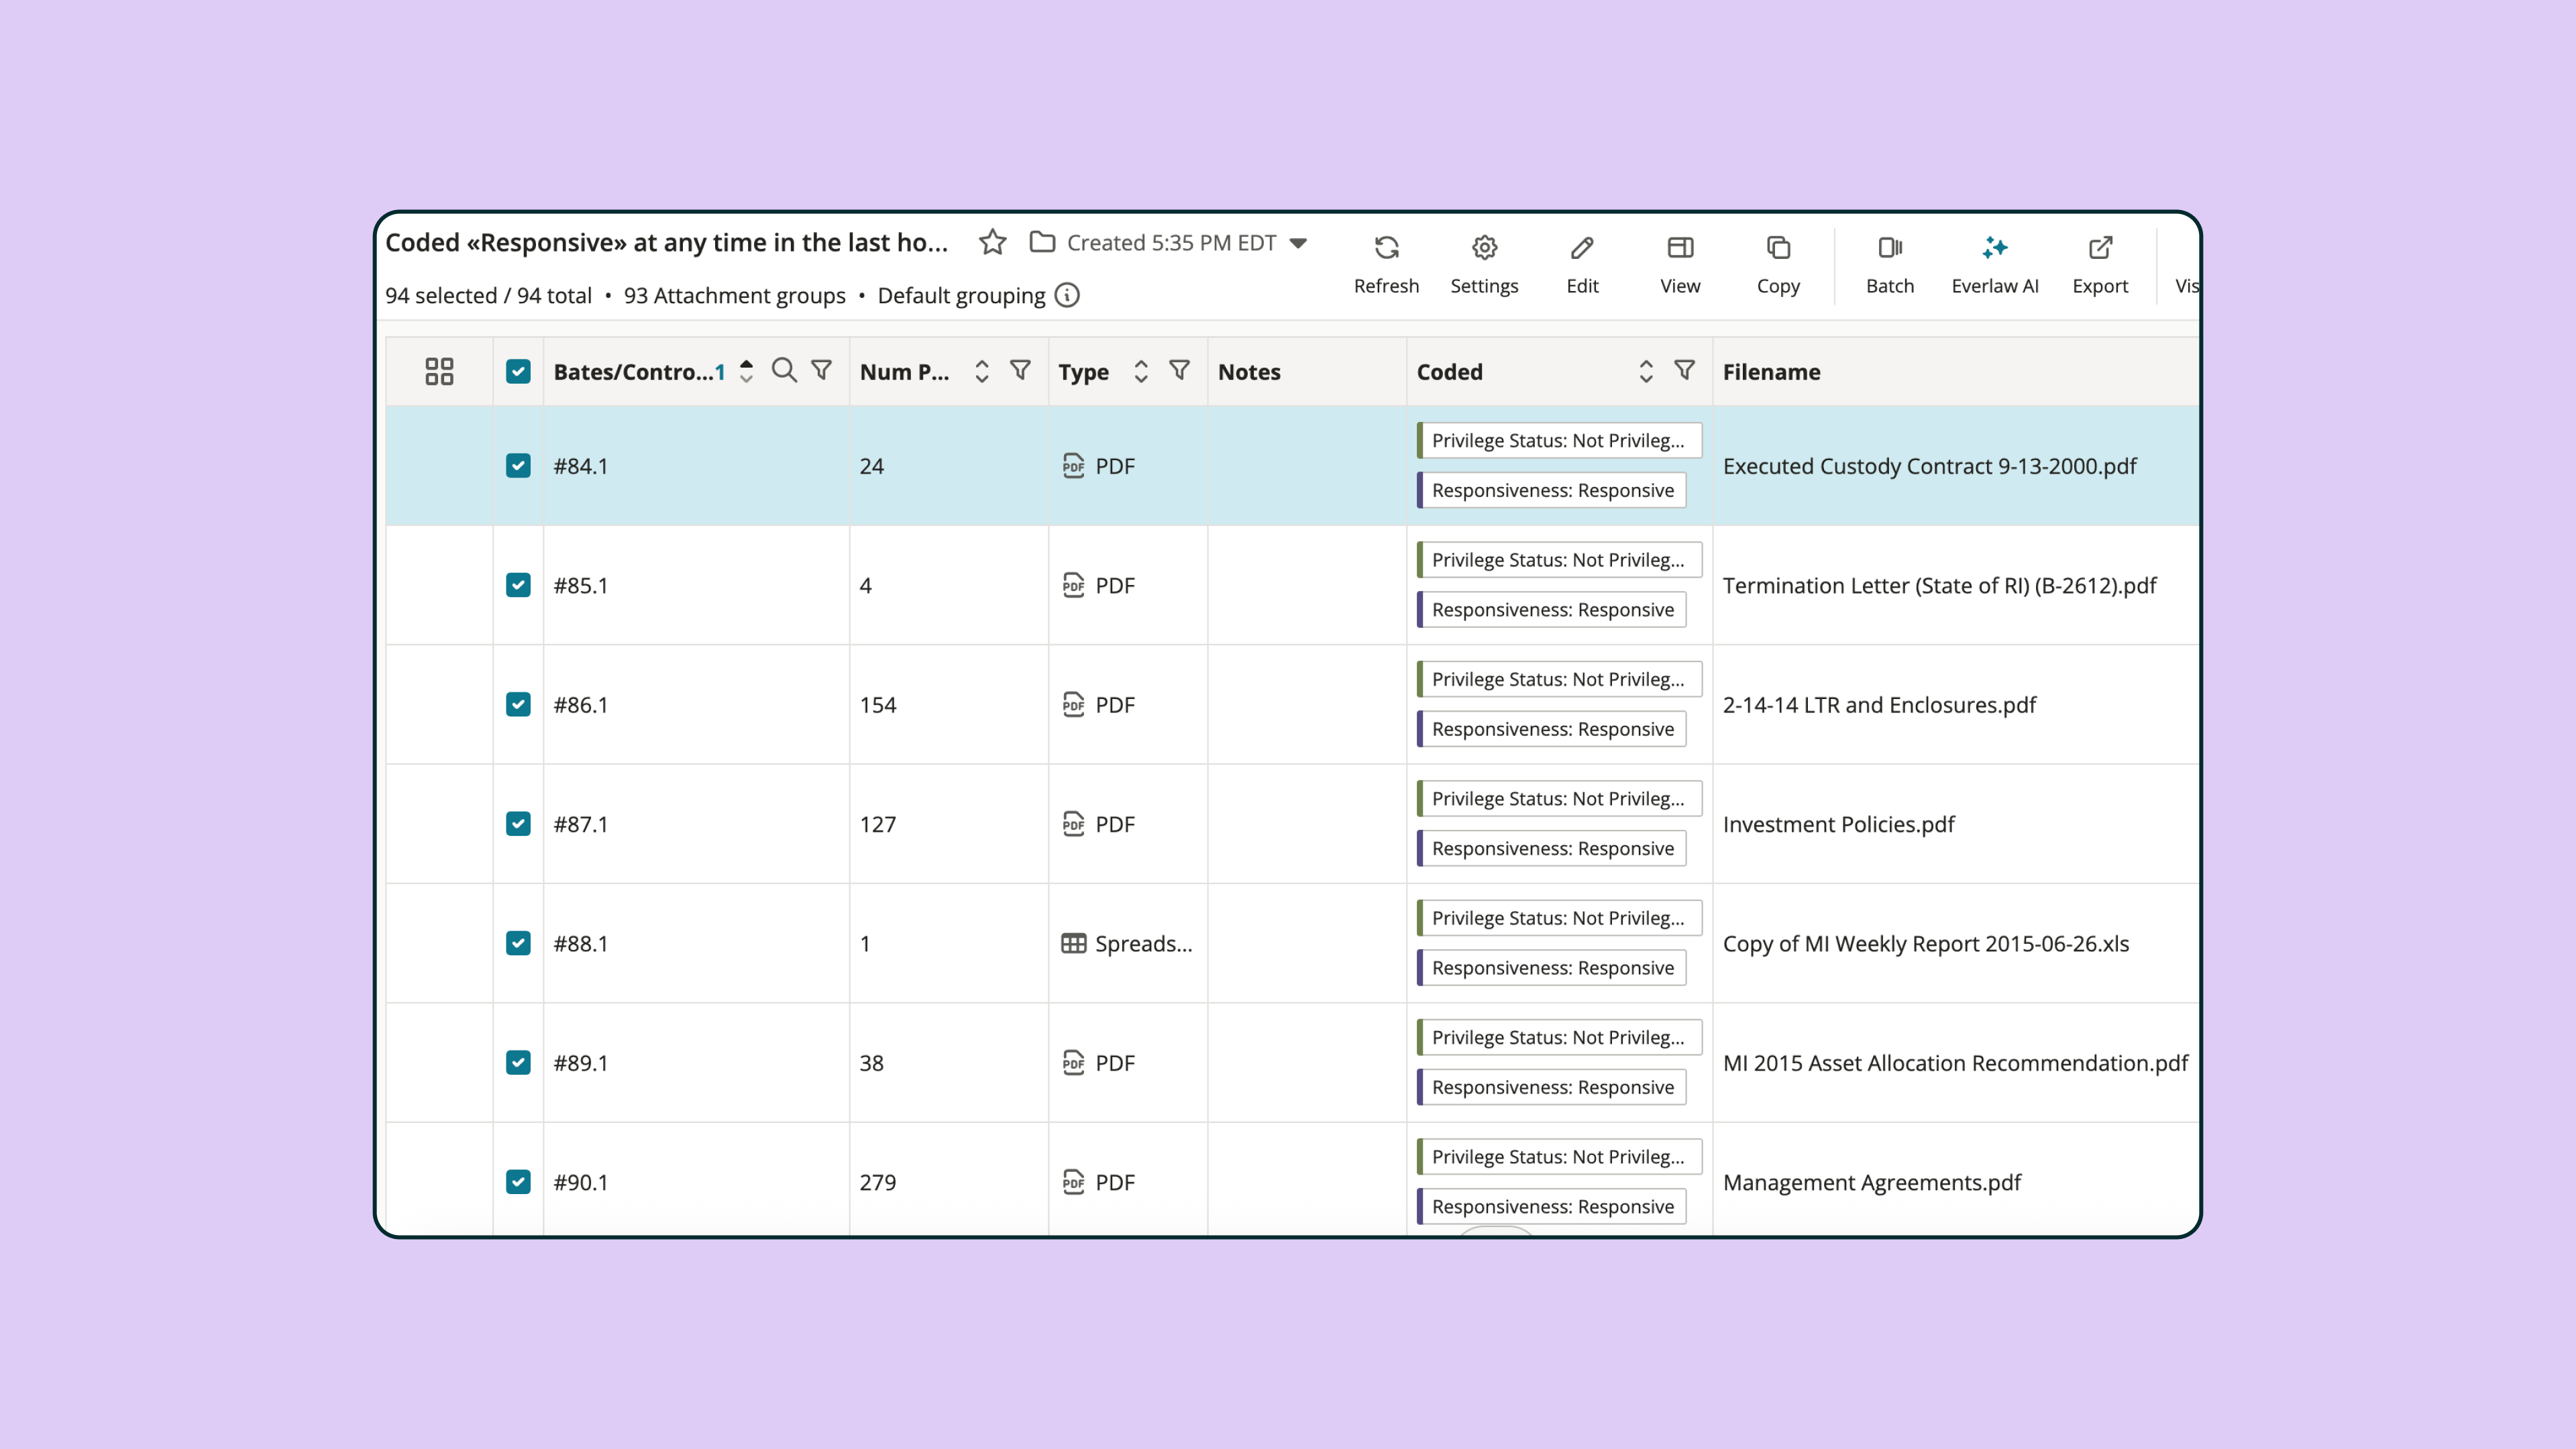Viewport: 2576px width, 1449px height.
Task: Click PDF icon in row #86.1
Action: [x=1073, y=704]
